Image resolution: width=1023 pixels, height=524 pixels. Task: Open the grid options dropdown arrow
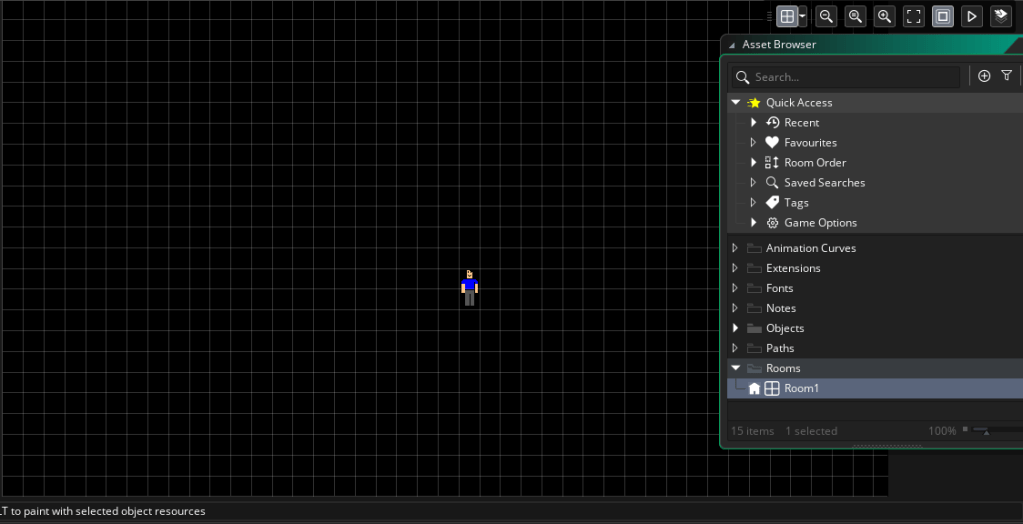point(802,16)
